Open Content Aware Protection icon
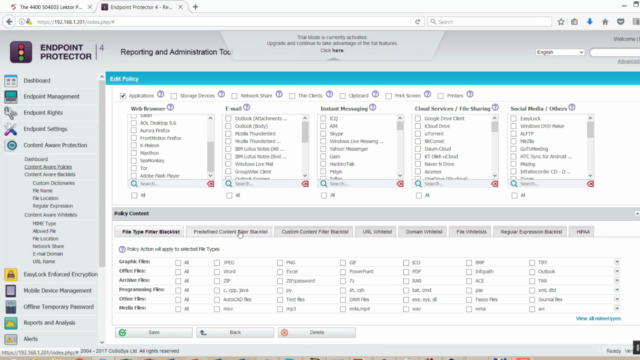 click(11, 145)
